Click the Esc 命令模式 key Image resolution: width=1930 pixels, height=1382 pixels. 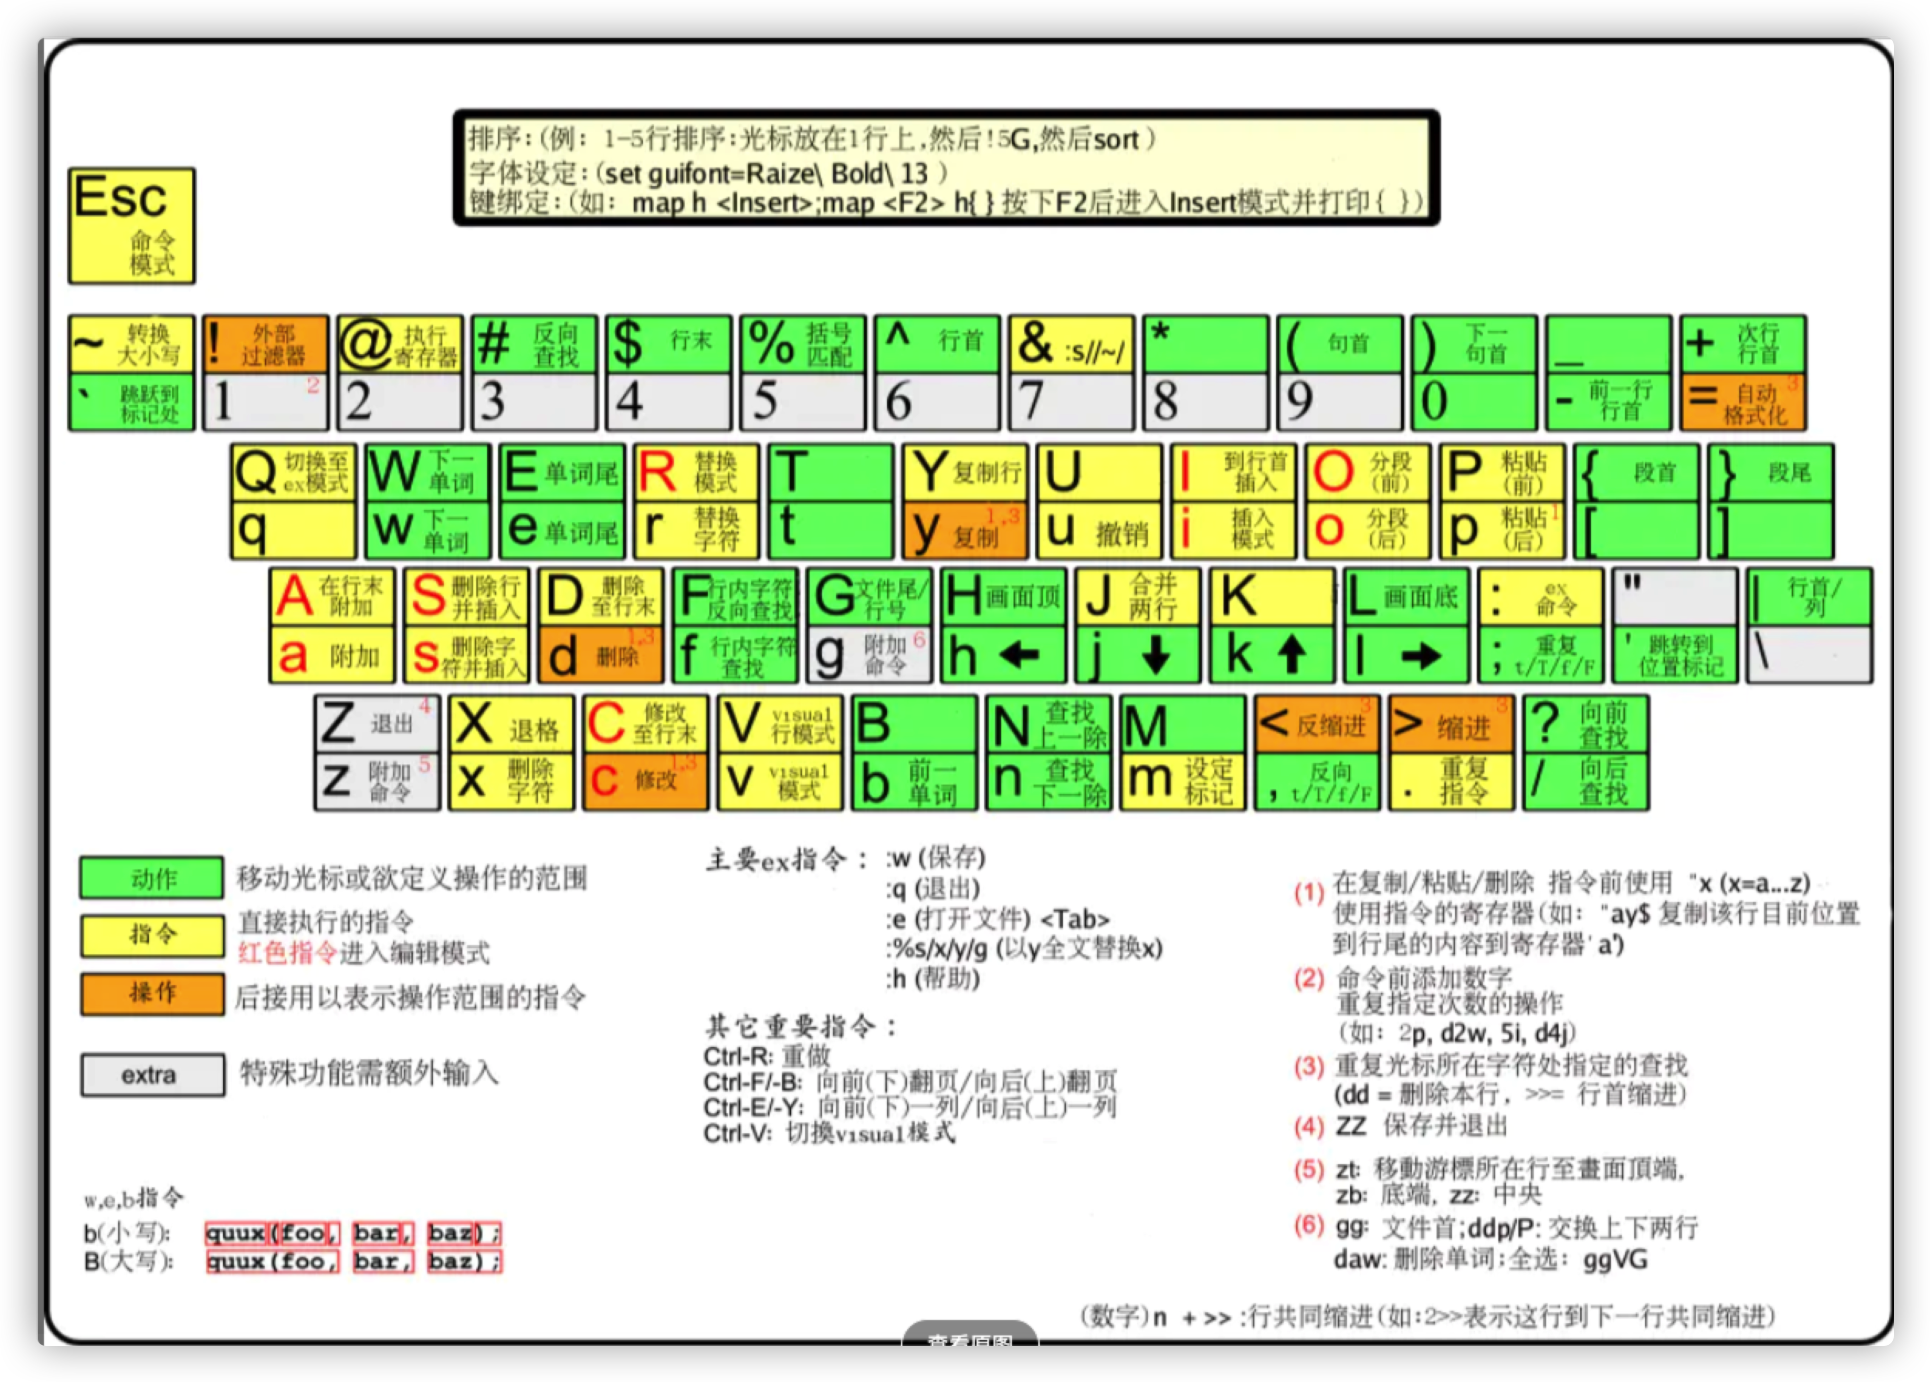click(130, 226)
